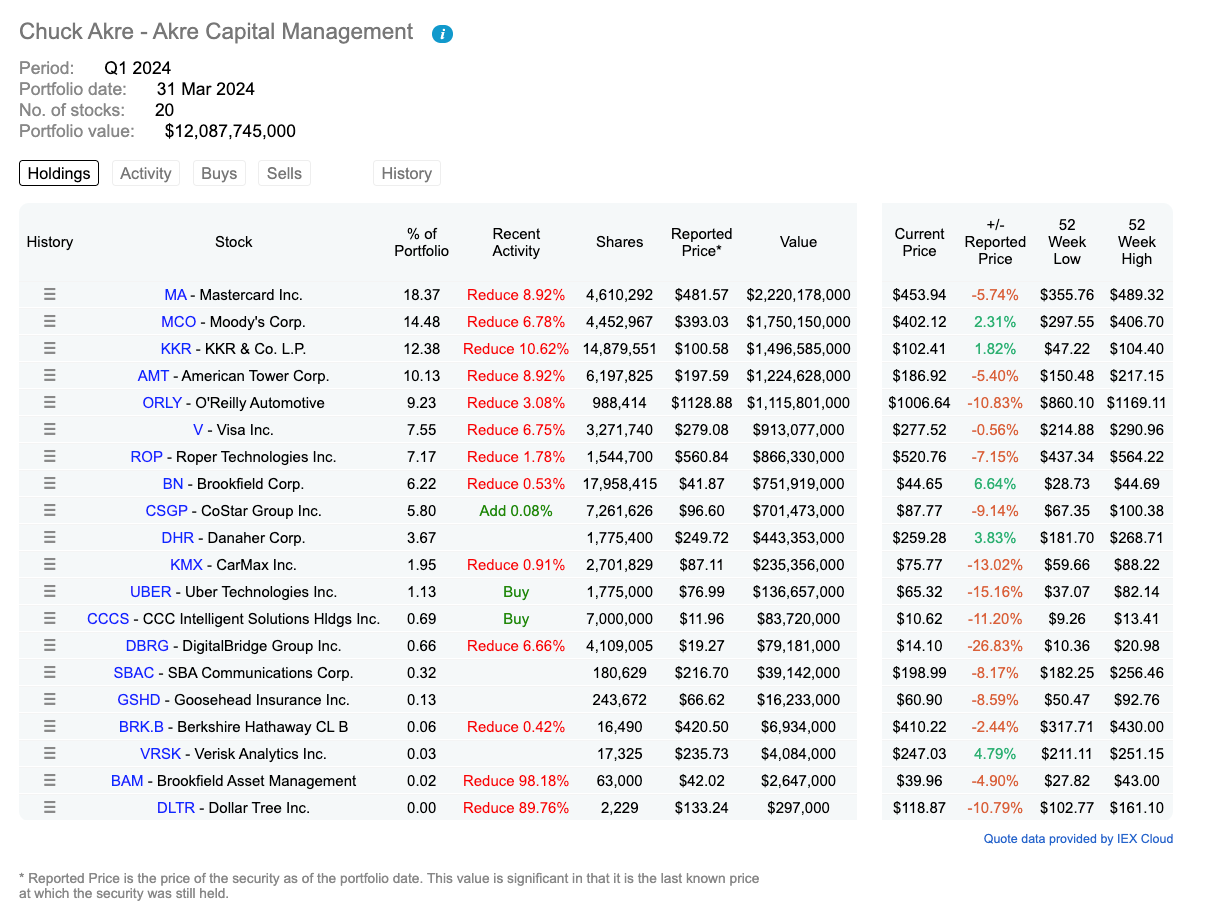Click the '52 Week Low' column header
This screenshot has width=1222, height=920.
pyautogui.click(x=1067, y=242)
